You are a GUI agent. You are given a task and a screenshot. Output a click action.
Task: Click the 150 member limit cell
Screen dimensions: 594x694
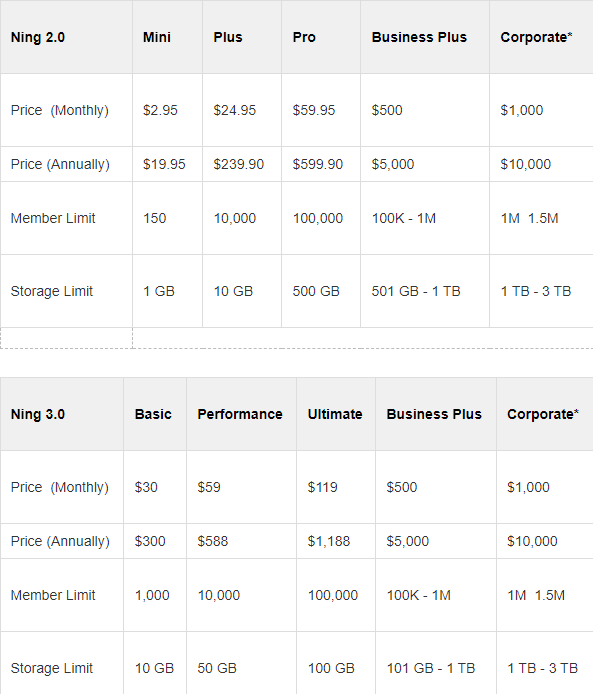pos(167,218)
